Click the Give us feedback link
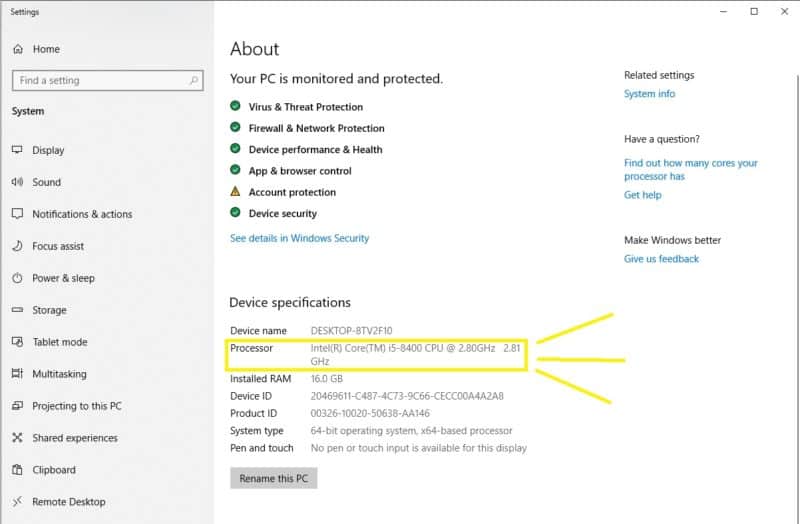 [x=661, y=259]
